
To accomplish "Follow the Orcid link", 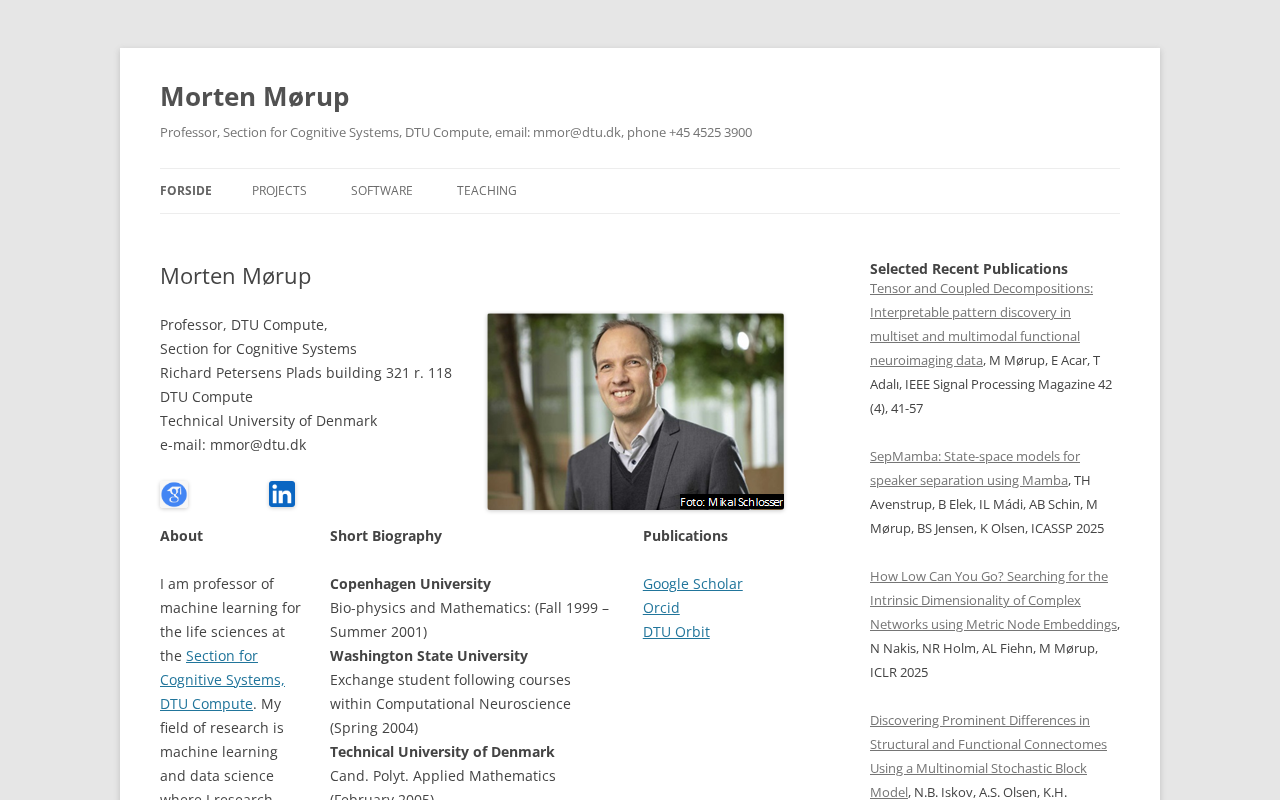I will tap(661, 608).
